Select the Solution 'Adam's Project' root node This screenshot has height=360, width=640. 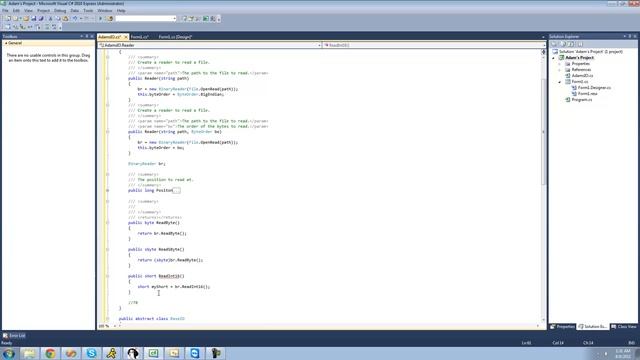(x=591, y=52)
